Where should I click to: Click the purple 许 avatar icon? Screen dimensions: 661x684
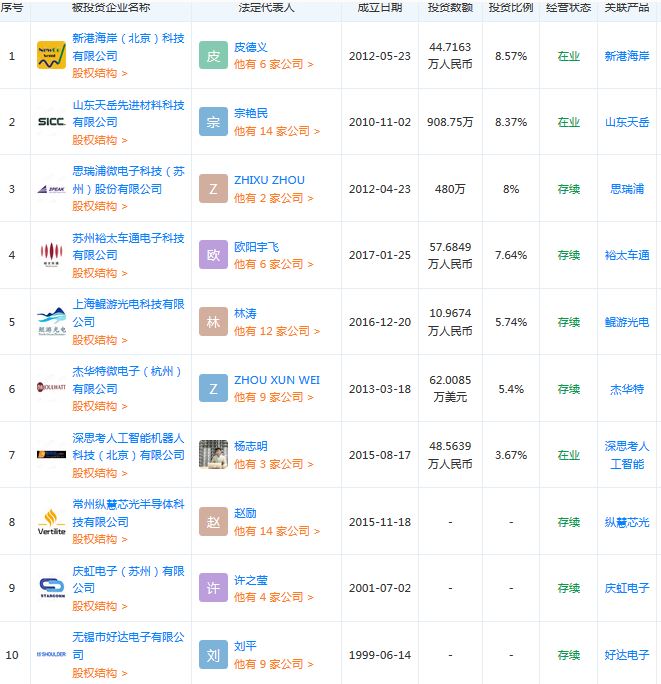click(213, 588)
